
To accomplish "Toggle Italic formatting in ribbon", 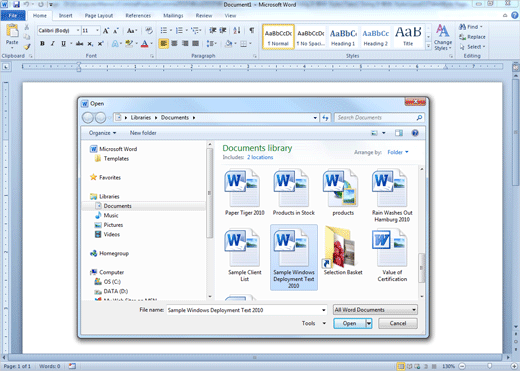I will tap(52, 44).
